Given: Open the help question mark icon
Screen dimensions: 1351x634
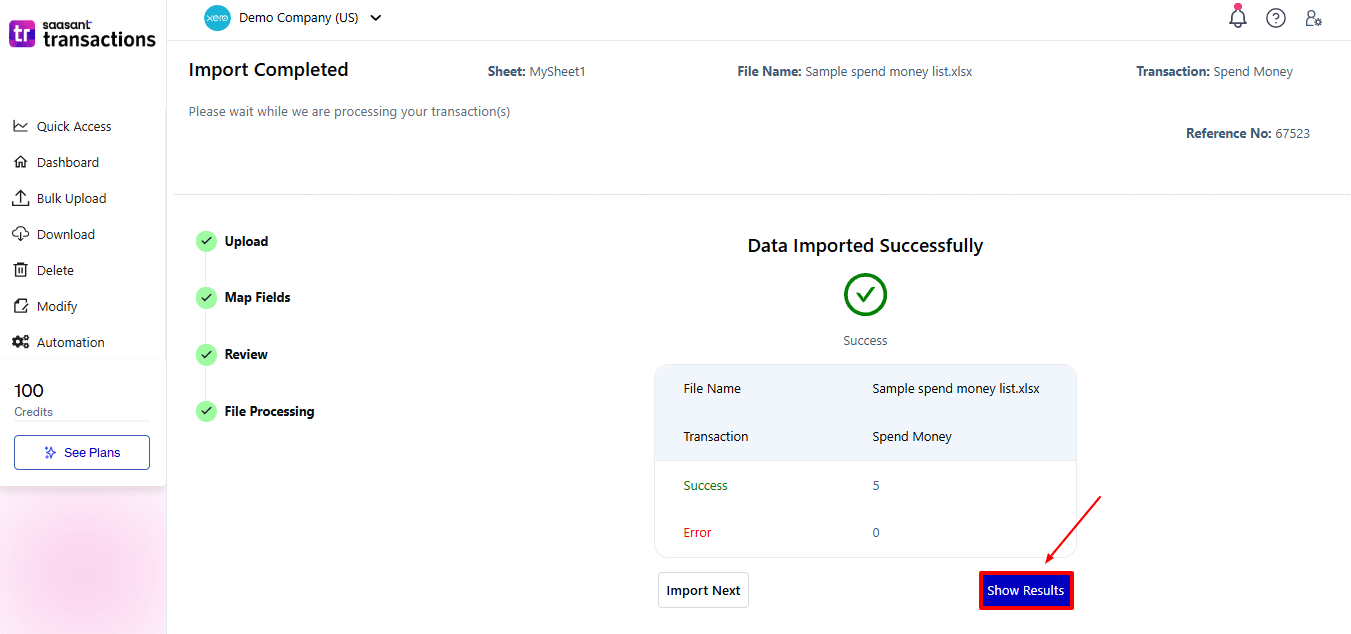Looking at the screenshot, I should 1276,18.
